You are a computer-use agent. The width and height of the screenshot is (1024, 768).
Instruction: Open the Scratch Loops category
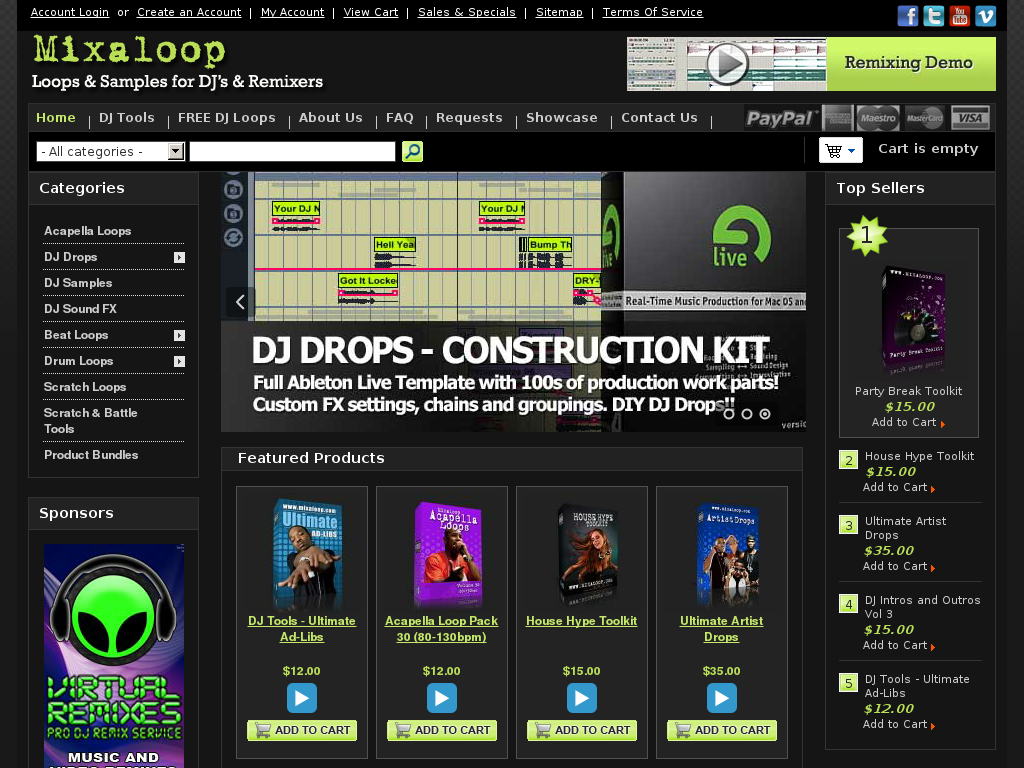tap(85, 388)
